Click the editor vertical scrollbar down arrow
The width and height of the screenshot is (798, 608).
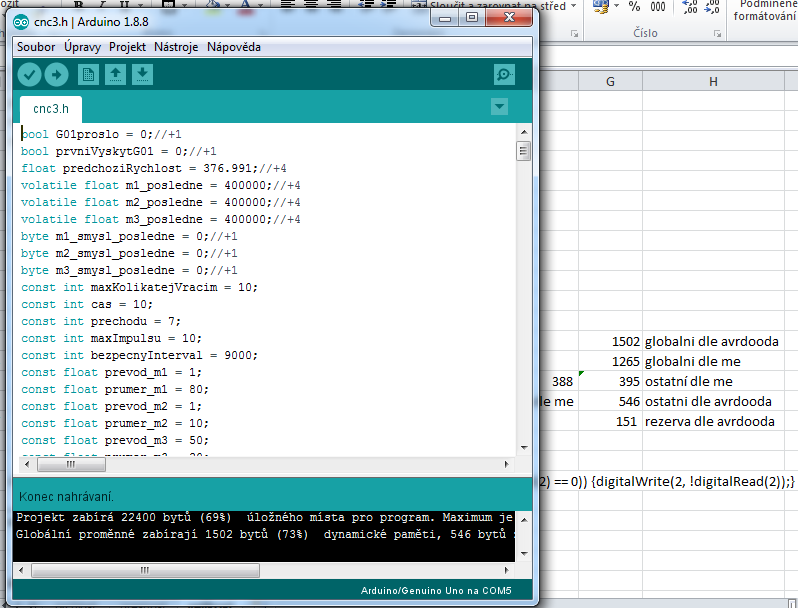tap(524, 448)
